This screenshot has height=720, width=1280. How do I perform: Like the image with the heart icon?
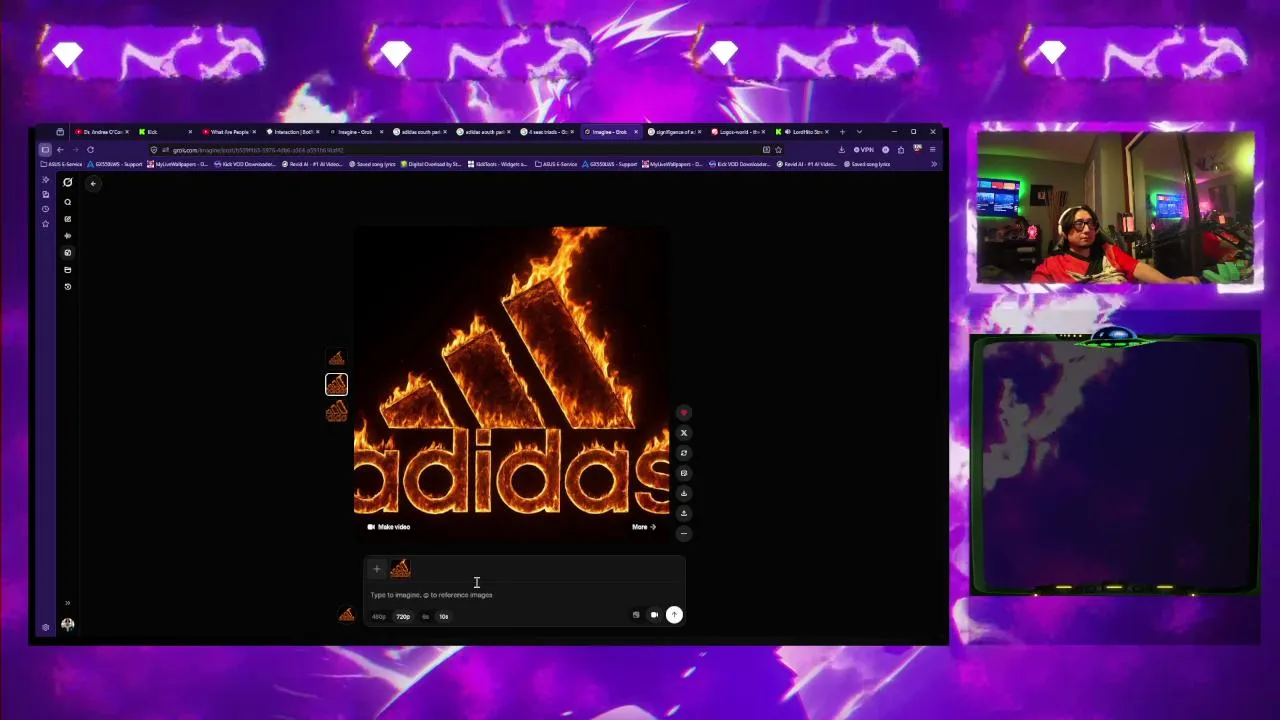pos(684,413)
